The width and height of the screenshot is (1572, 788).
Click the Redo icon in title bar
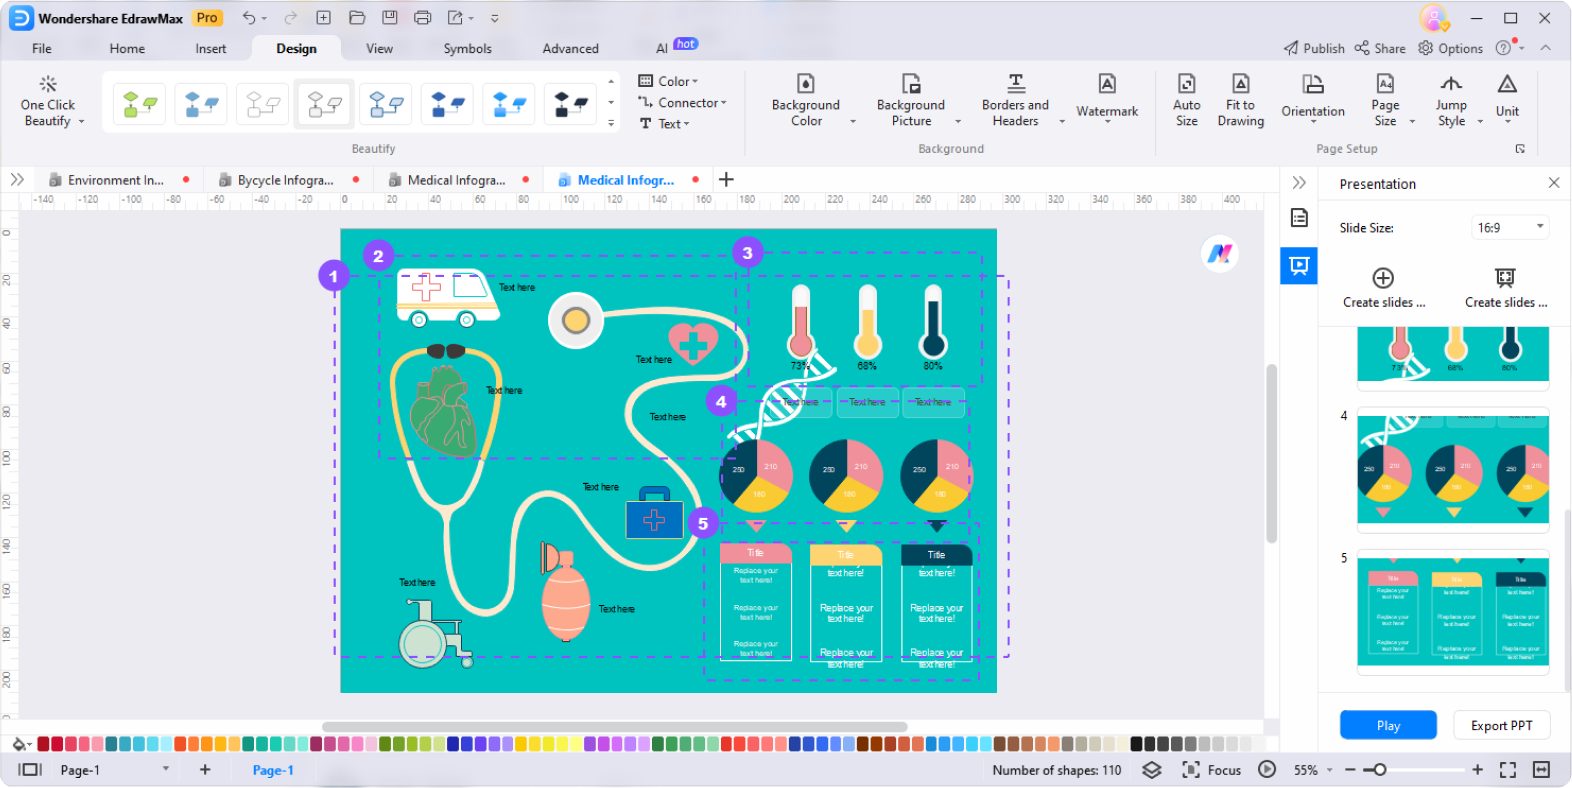pyautogui.click(x=290, y=18)
